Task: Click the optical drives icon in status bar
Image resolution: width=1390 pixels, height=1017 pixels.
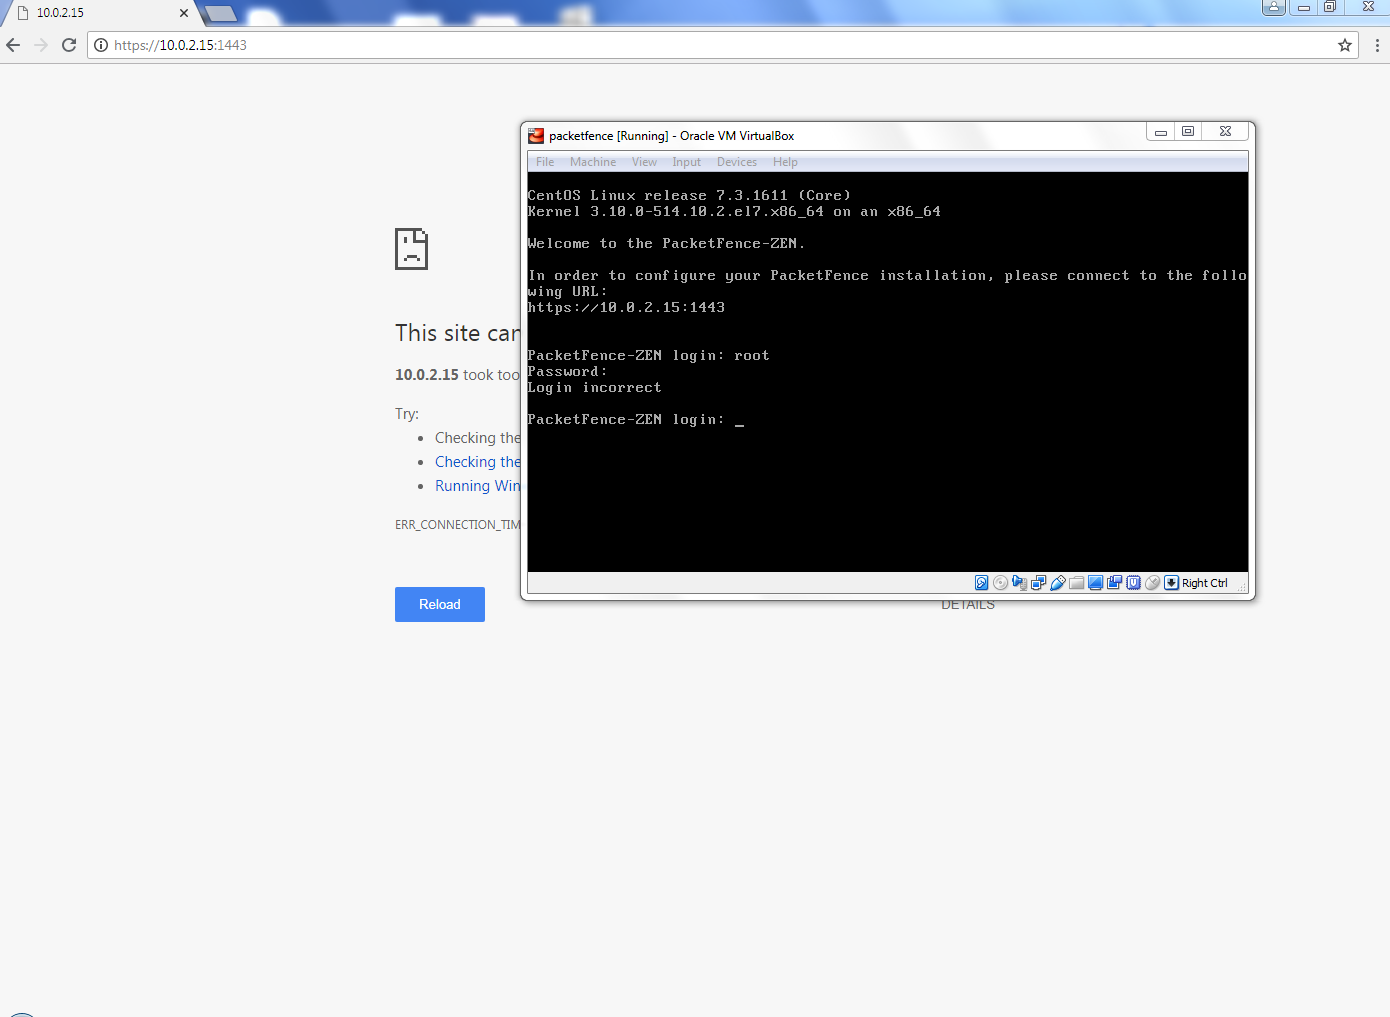Action: point(1000,582)
